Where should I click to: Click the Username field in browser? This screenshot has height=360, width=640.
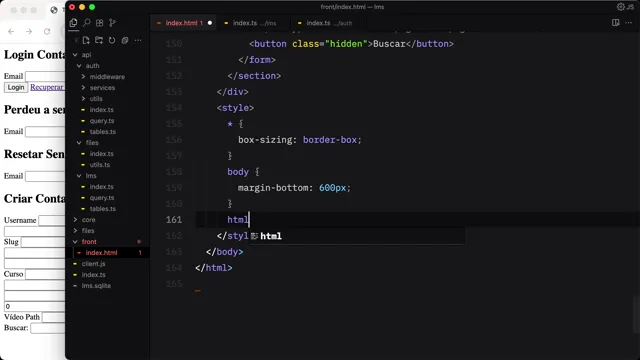pos(51,220)
